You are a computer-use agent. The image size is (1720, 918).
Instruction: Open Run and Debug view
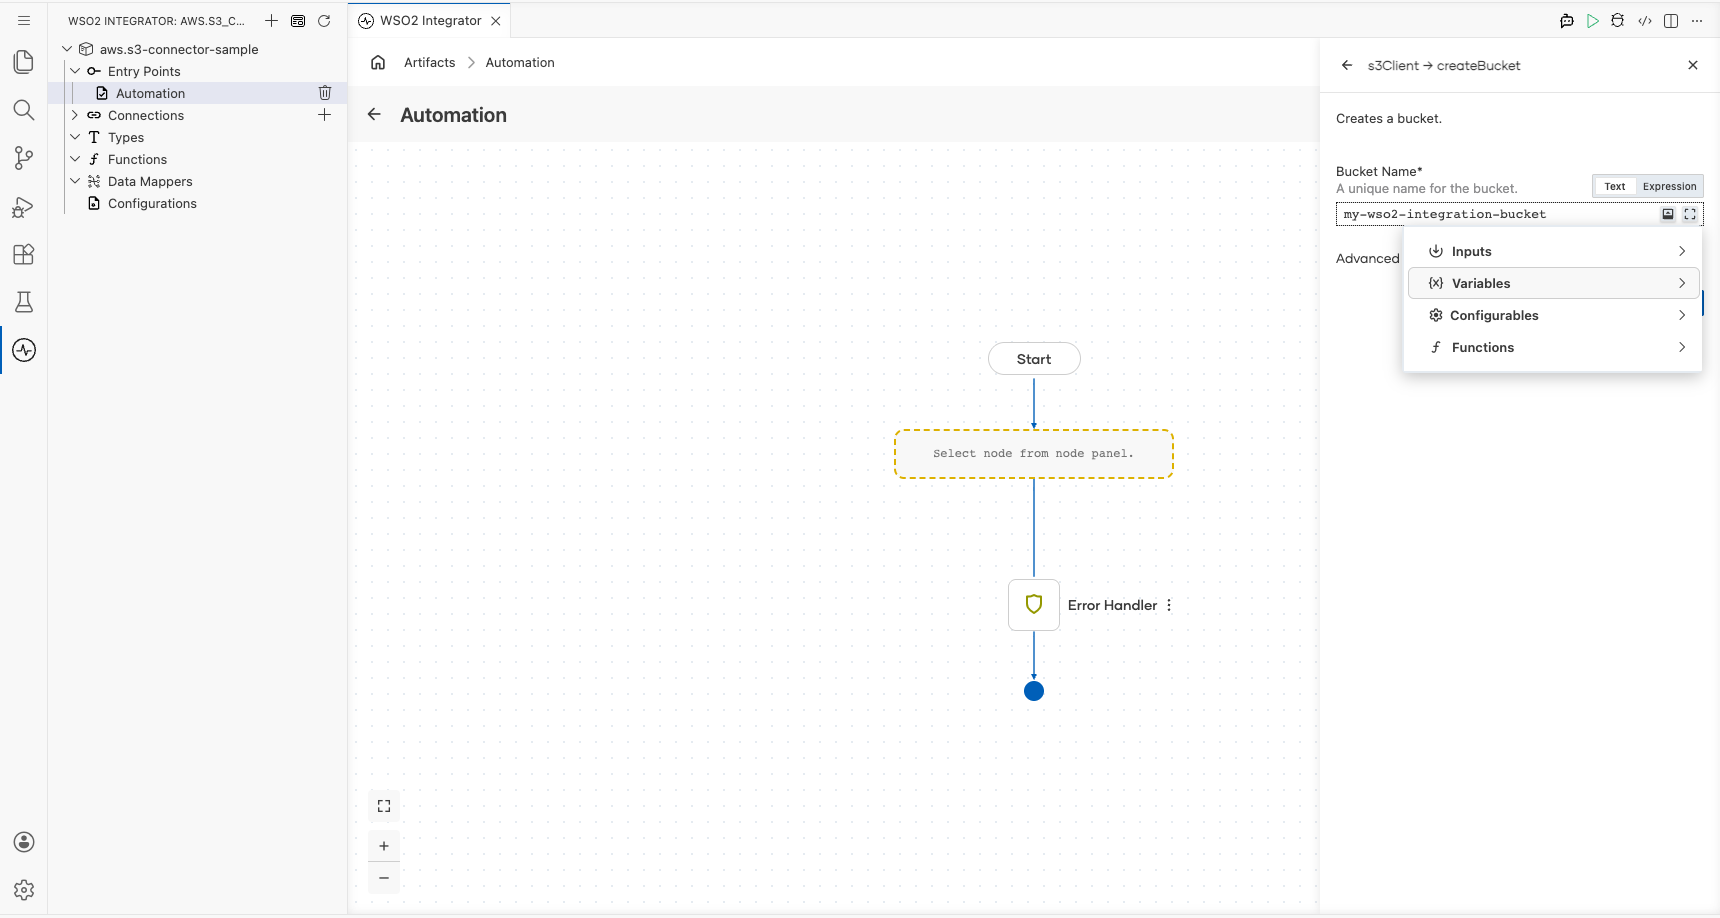pyautogui.click(x=24, y=206)
